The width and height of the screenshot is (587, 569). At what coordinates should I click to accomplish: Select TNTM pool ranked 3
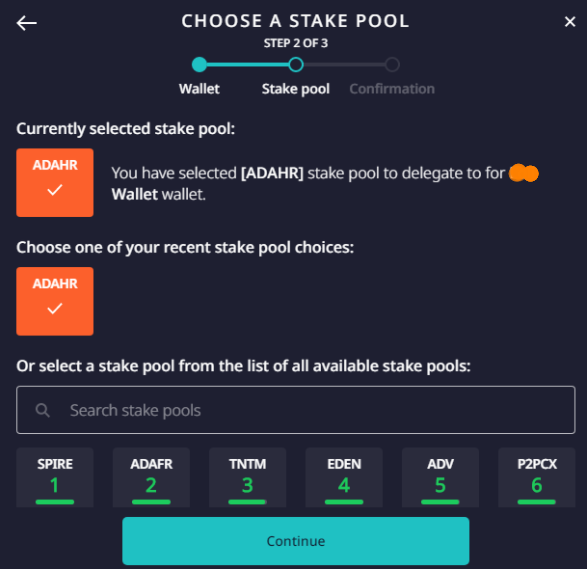[247, 477]
